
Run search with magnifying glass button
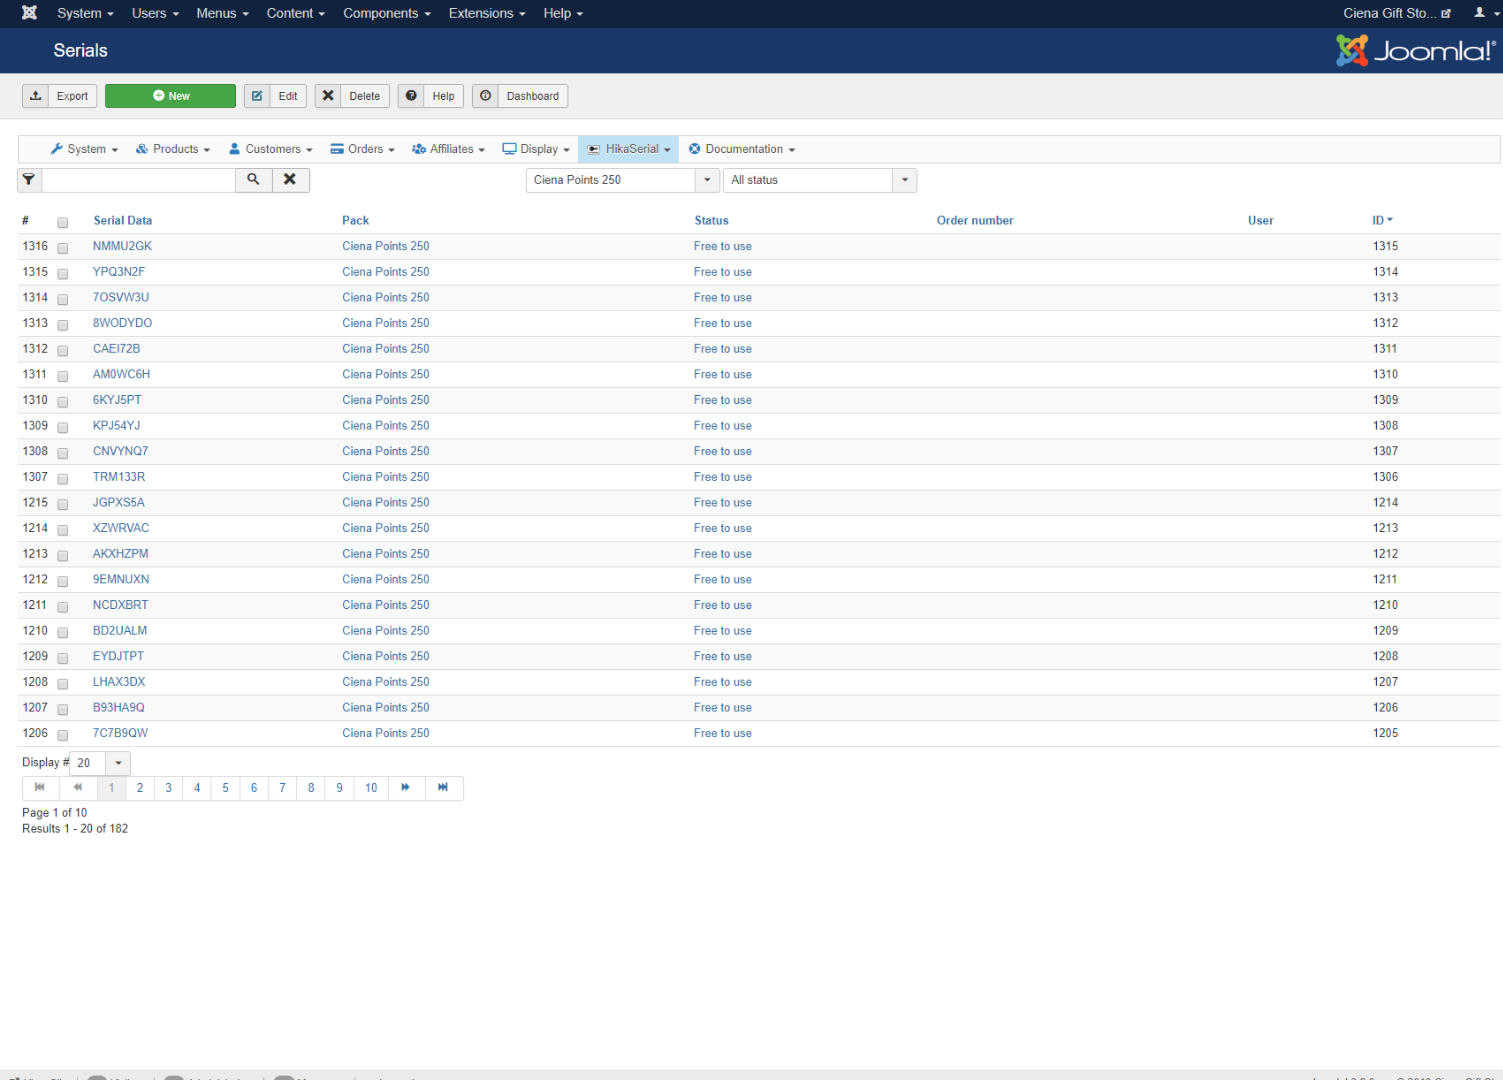click(254, 180)
